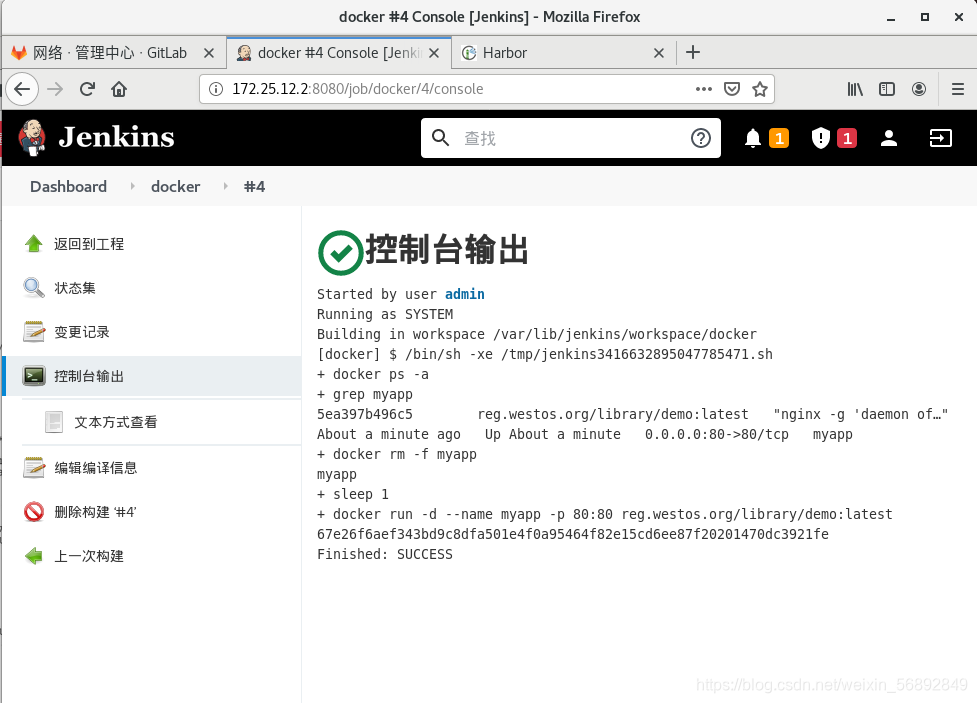
Task: Click the Jenkins butler logo icon
Action: 32,137
